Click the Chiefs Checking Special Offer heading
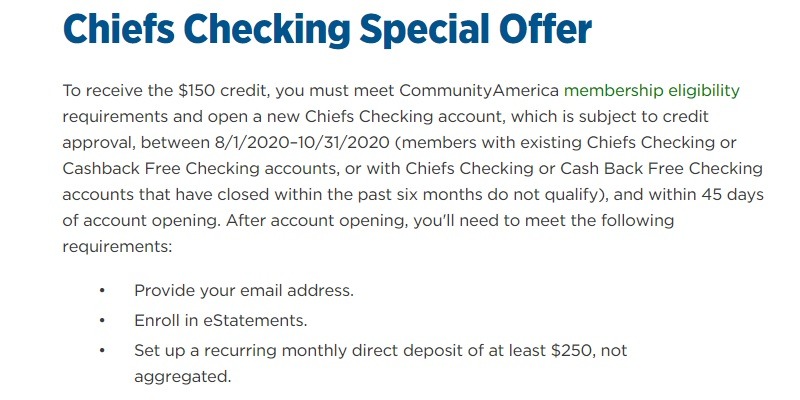 pos(327,30)
